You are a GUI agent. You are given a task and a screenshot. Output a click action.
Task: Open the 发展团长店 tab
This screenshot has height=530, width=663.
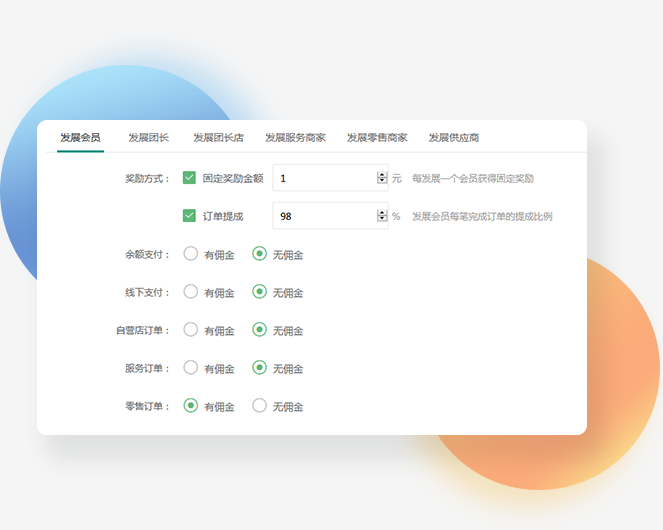(x=218, y=137)
